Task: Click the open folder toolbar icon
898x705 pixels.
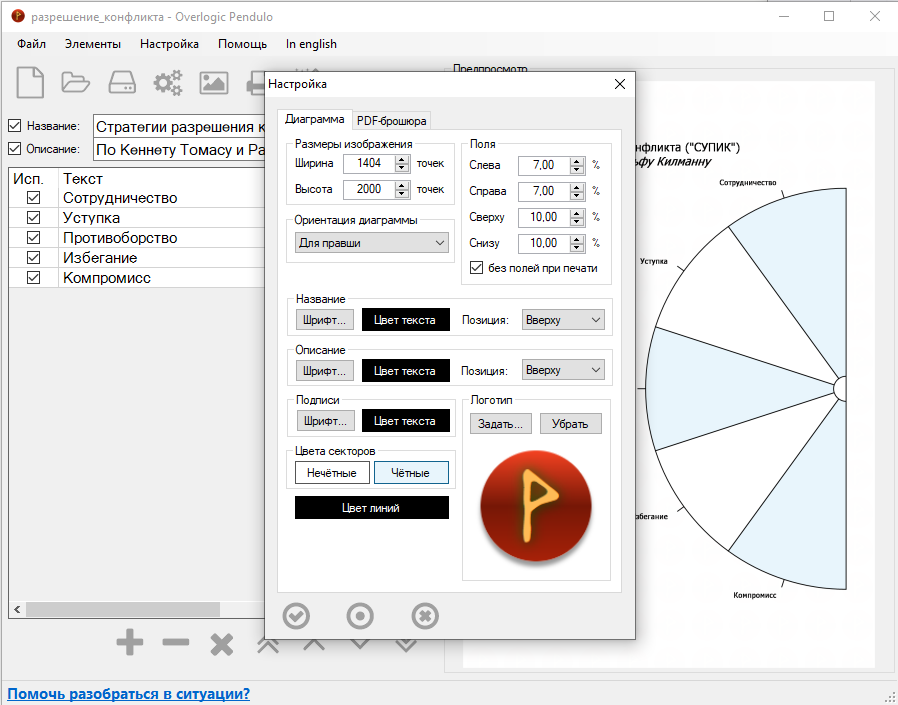Action: pyautogui.click(x=75, y=82)
